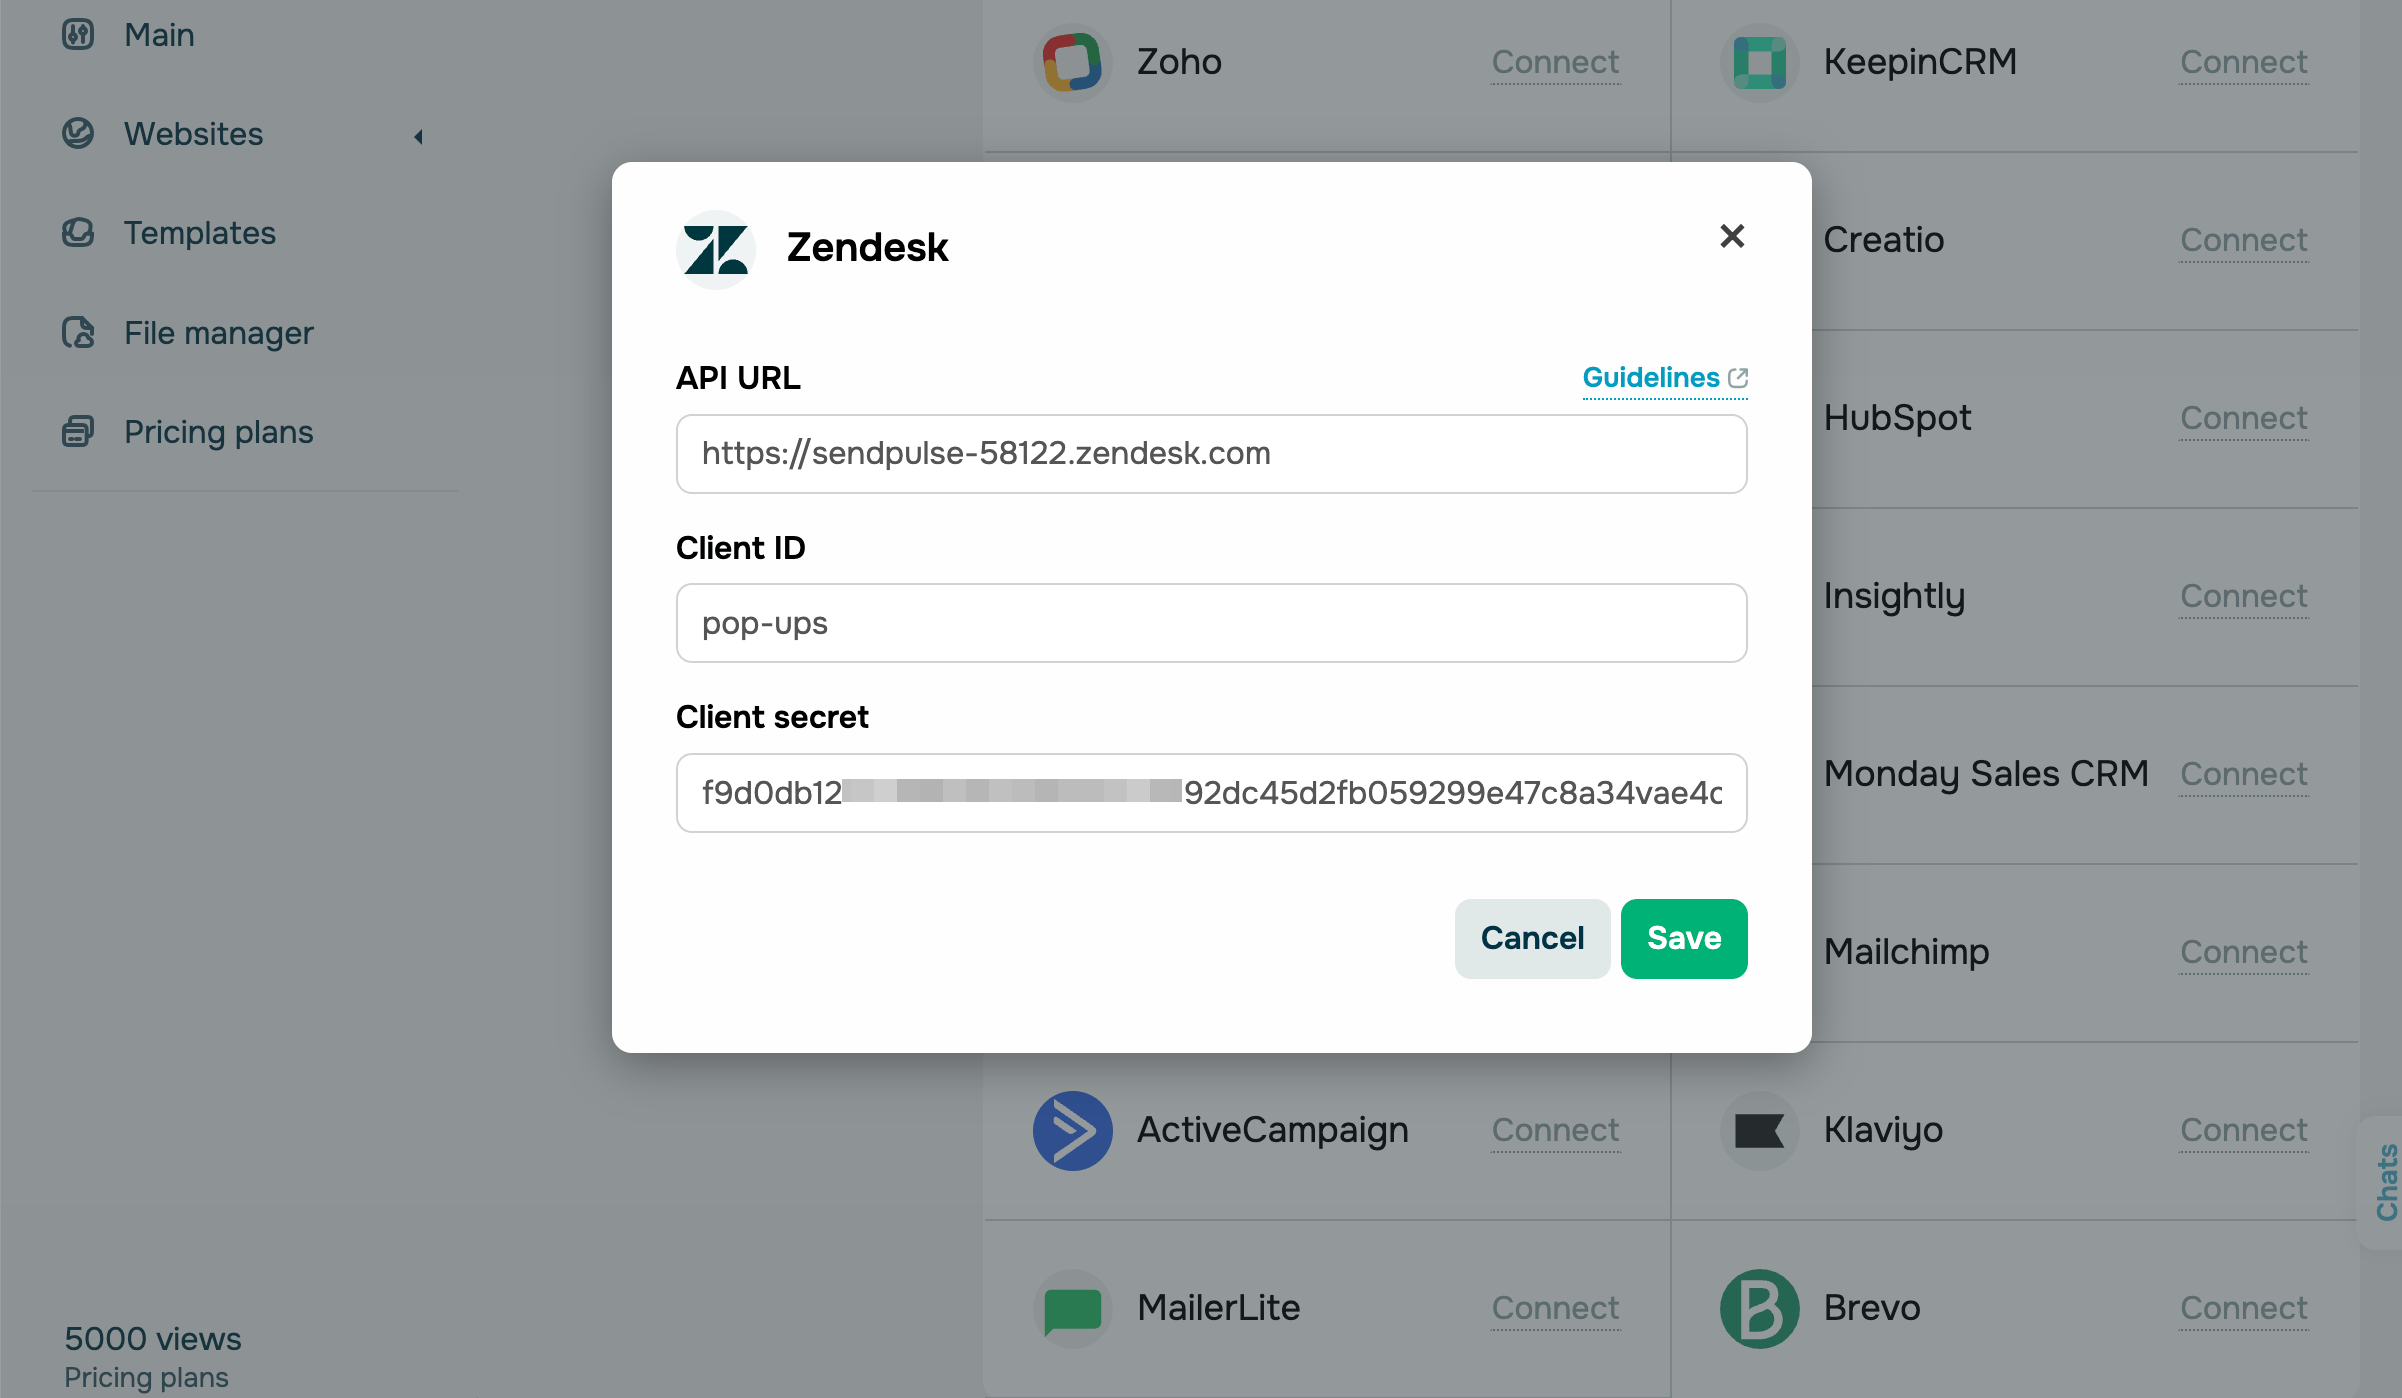Viewport: 2402px width, 1398px height.
Task: Focus the Client ID field
Action: click(1211, 623)
